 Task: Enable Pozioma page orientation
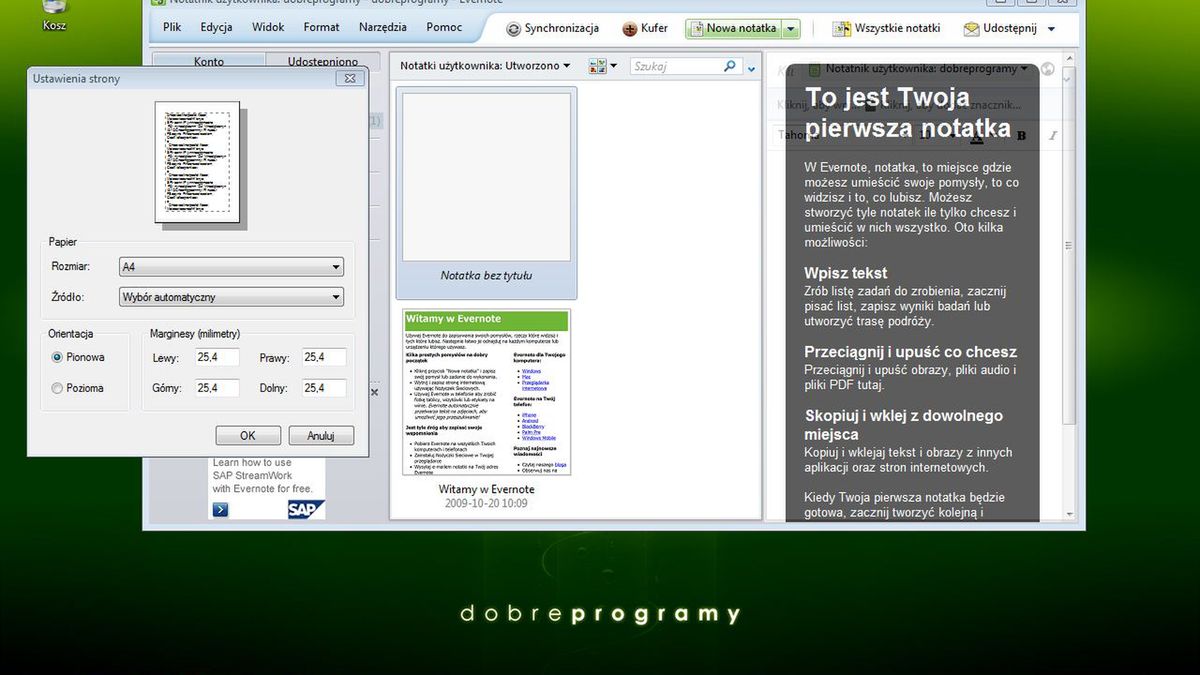(x=57, y=388)
